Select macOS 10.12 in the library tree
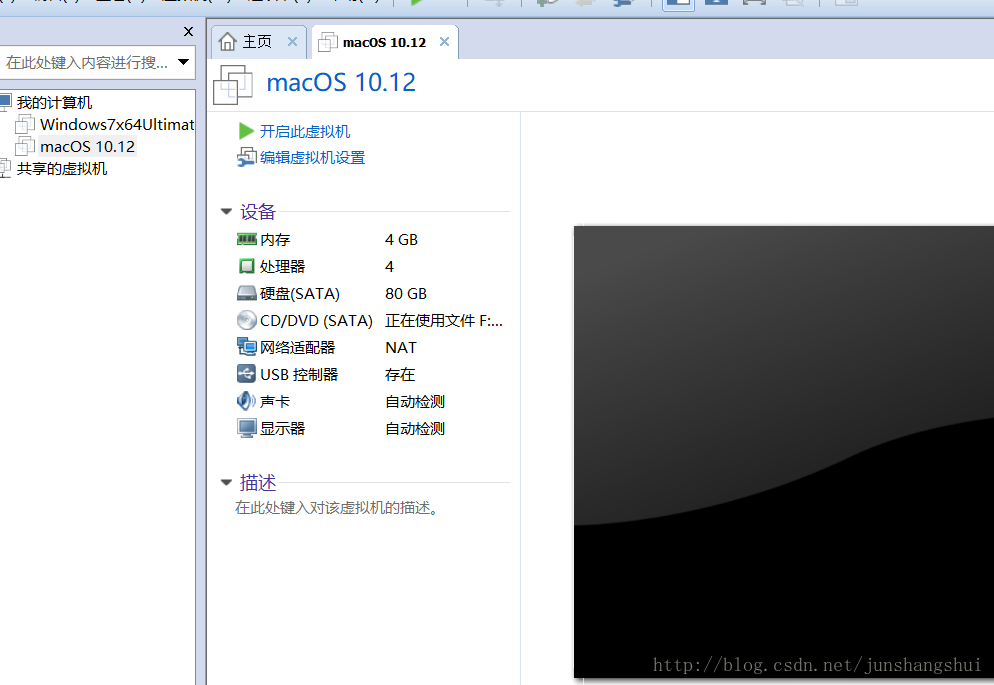The width and height of the screenshot is (994, 685). click(x=87, y=146)
